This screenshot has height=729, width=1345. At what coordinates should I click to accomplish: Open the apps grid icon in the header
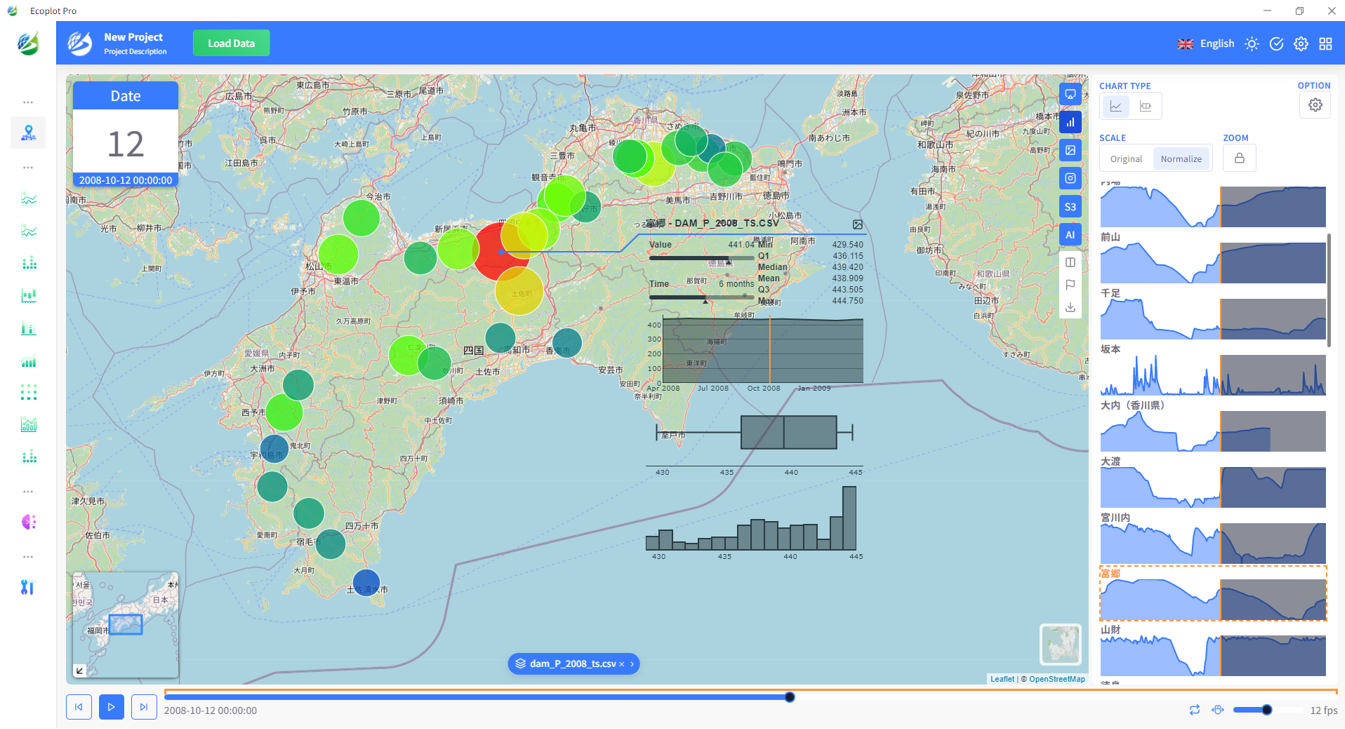click(1326, 44)
